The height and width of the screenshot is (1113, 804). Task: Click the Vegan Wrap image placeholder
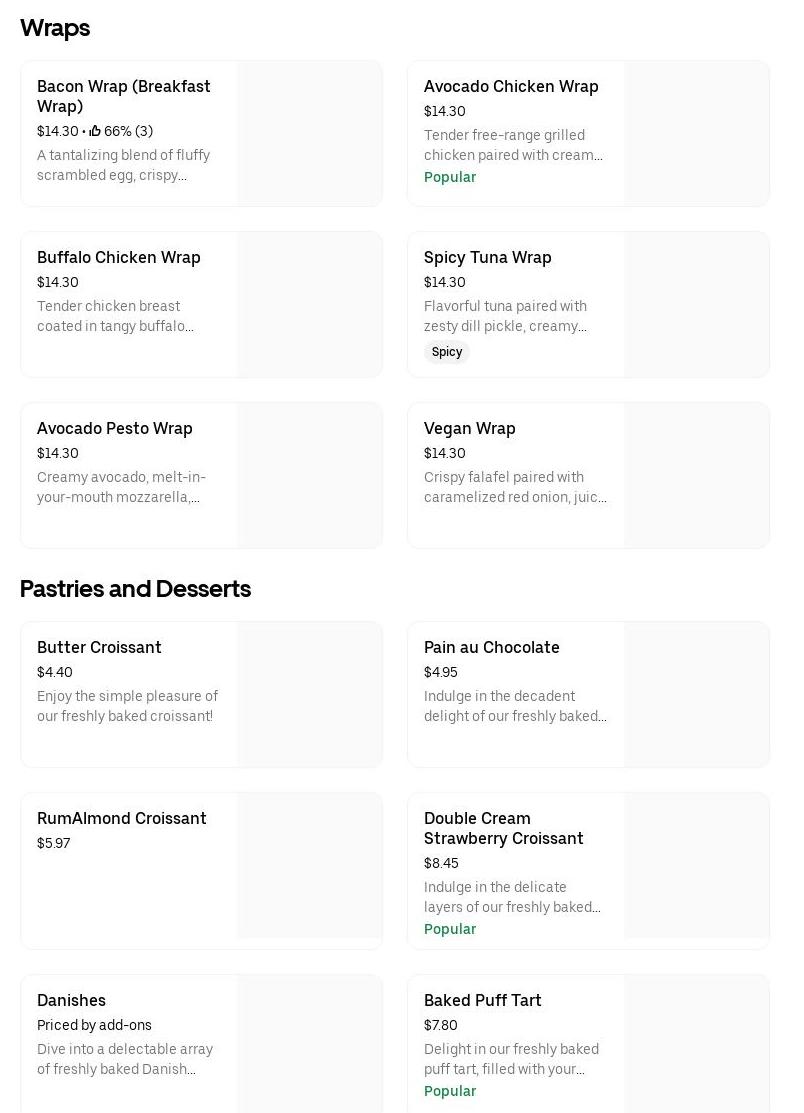click(697, 475)
